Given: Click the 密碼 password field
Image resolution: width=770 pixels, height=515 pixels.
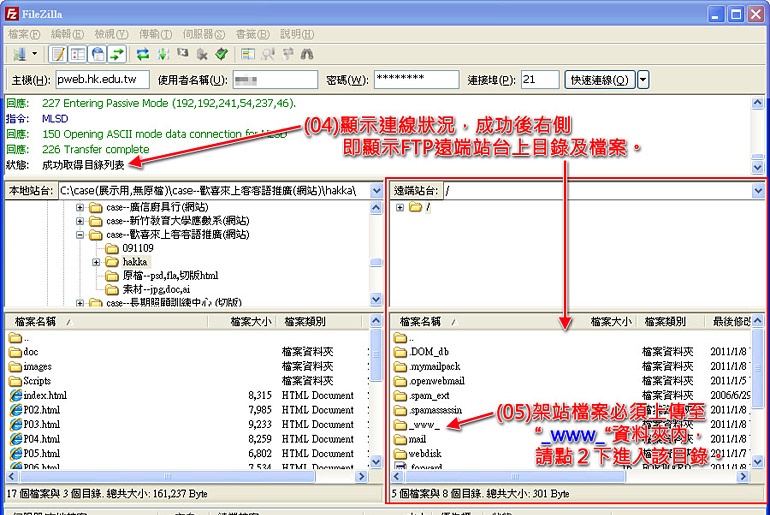Looking at the screenshot, I should point(416,80).
